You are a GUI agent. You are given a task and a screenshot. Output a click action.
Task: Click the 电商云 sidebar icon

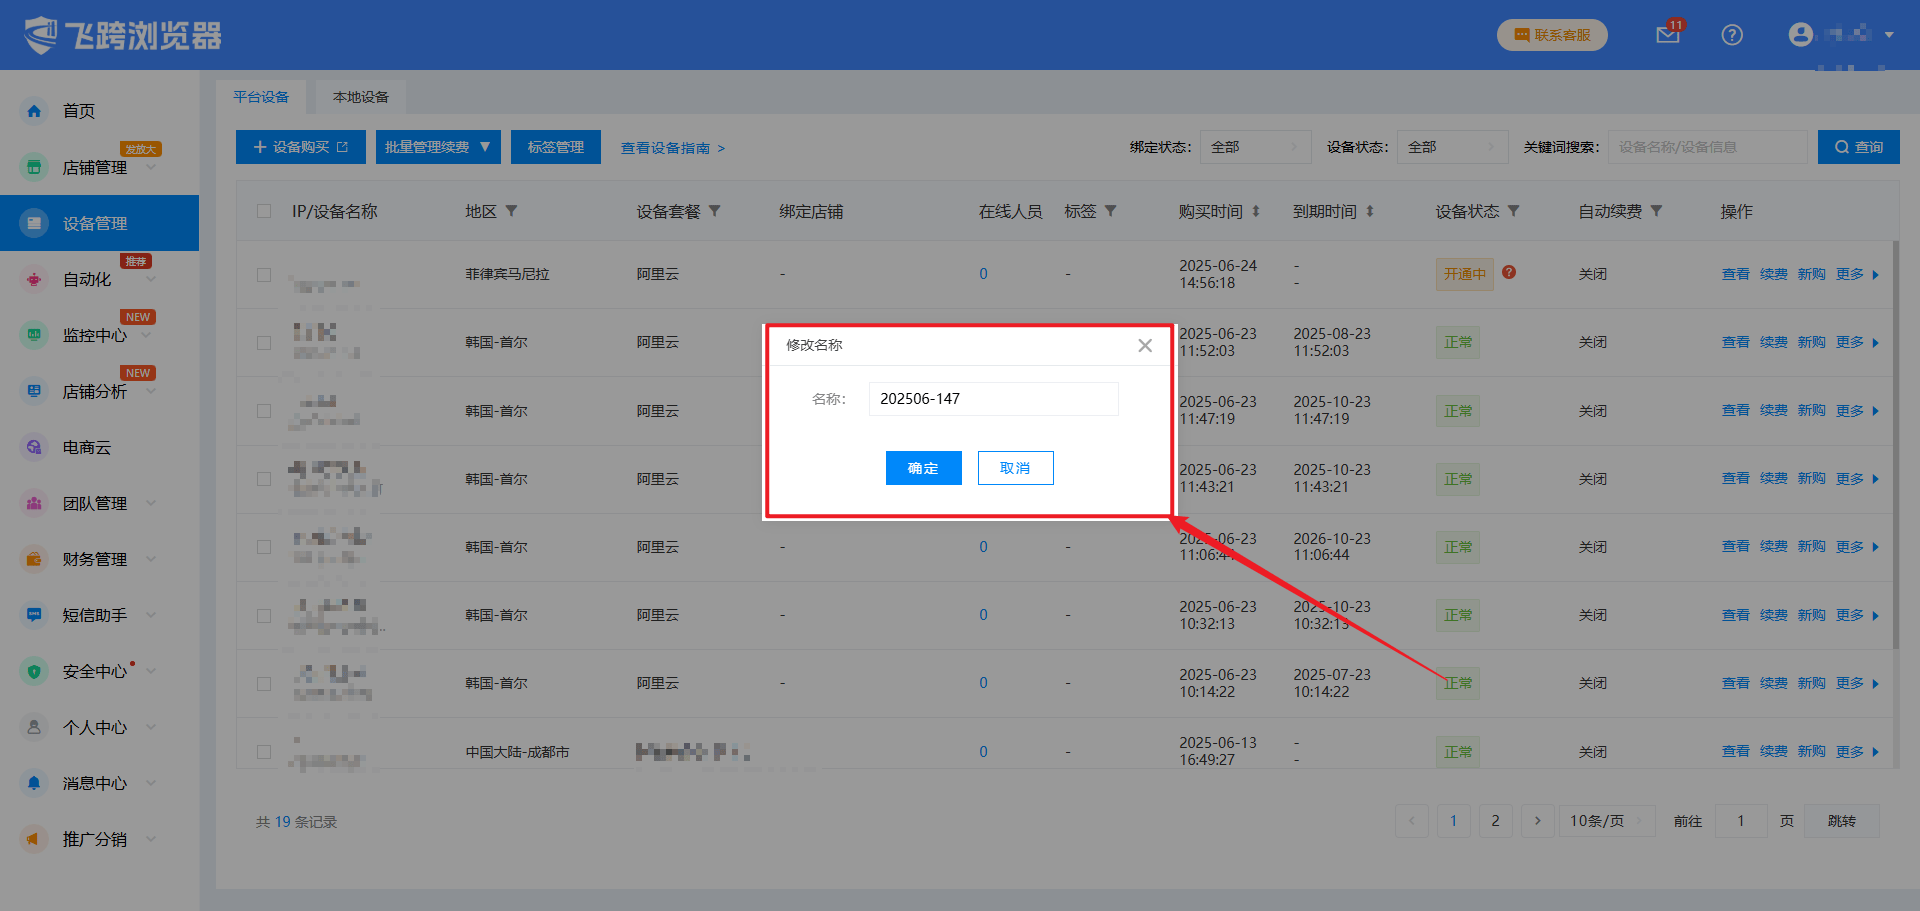pyautogui.click(x=34, y=447)
